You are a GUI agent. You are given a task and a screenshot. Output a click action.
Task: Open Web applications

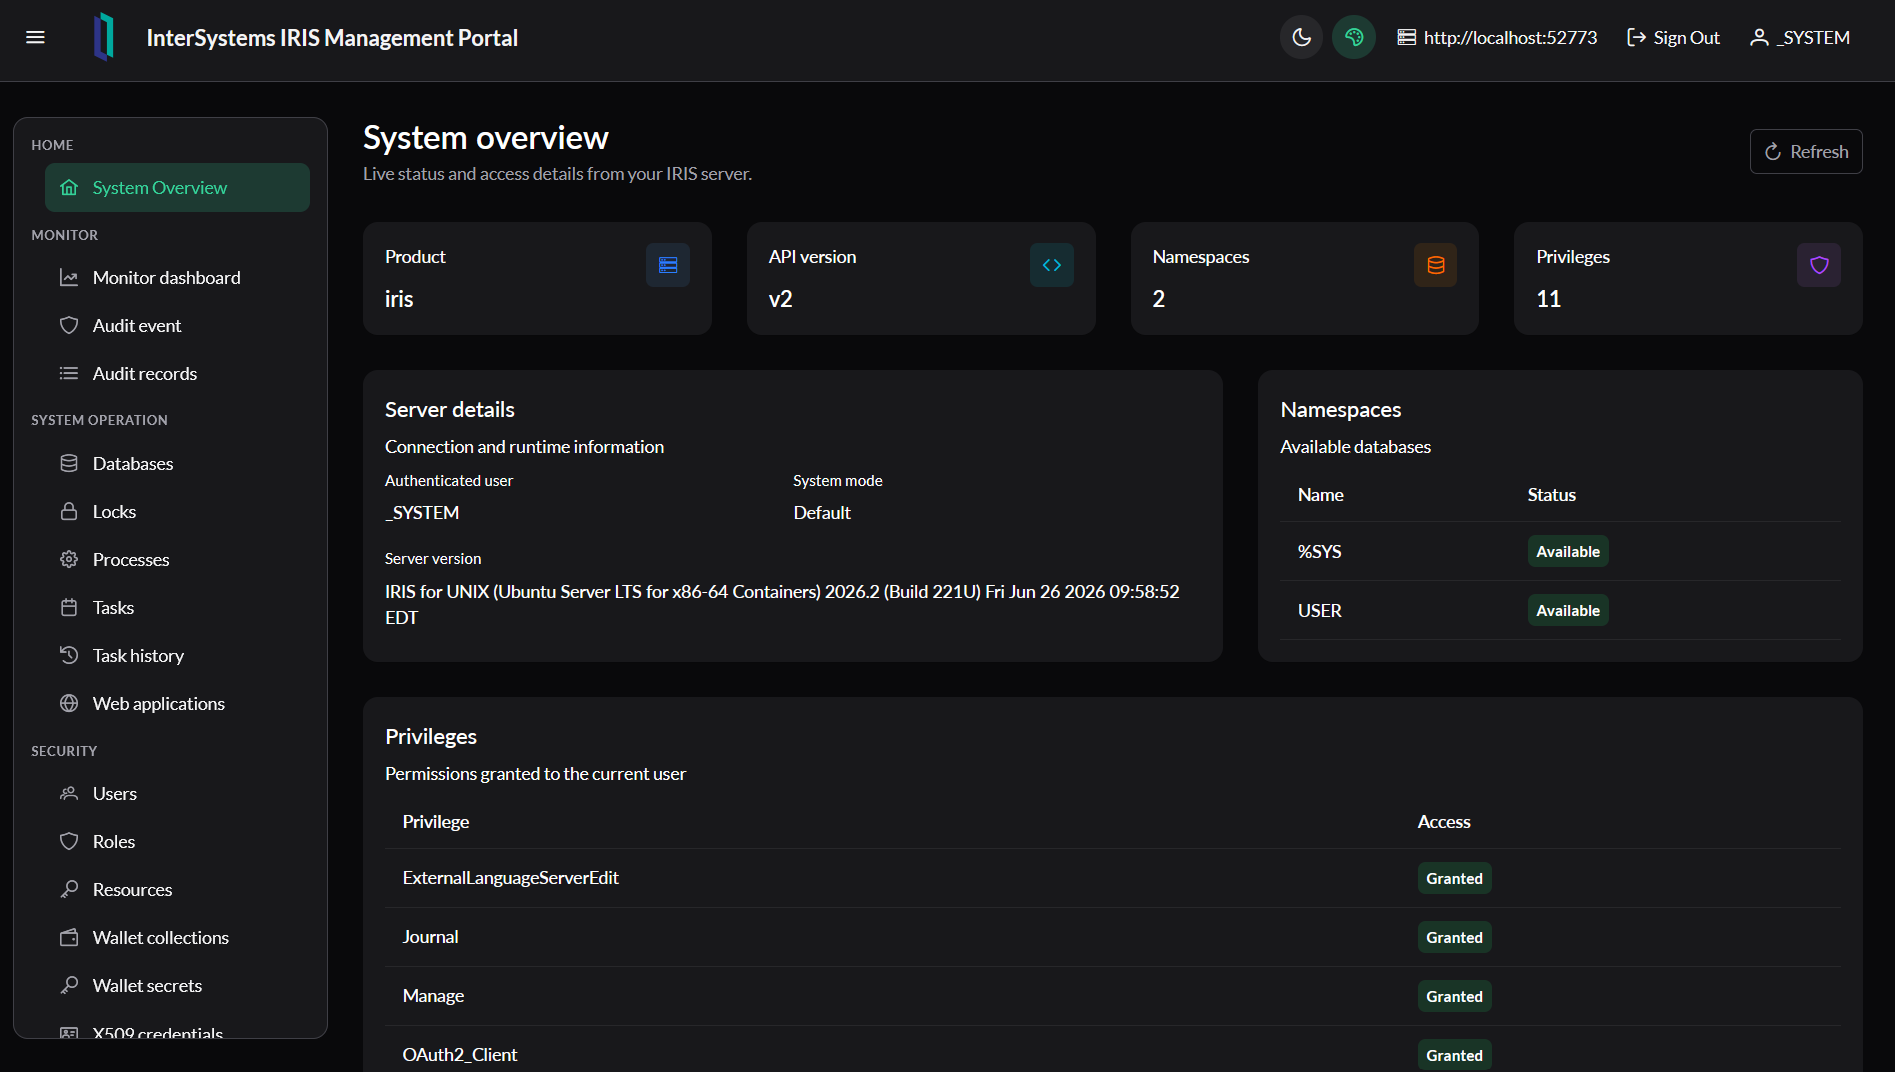click(x=177, y=704)
